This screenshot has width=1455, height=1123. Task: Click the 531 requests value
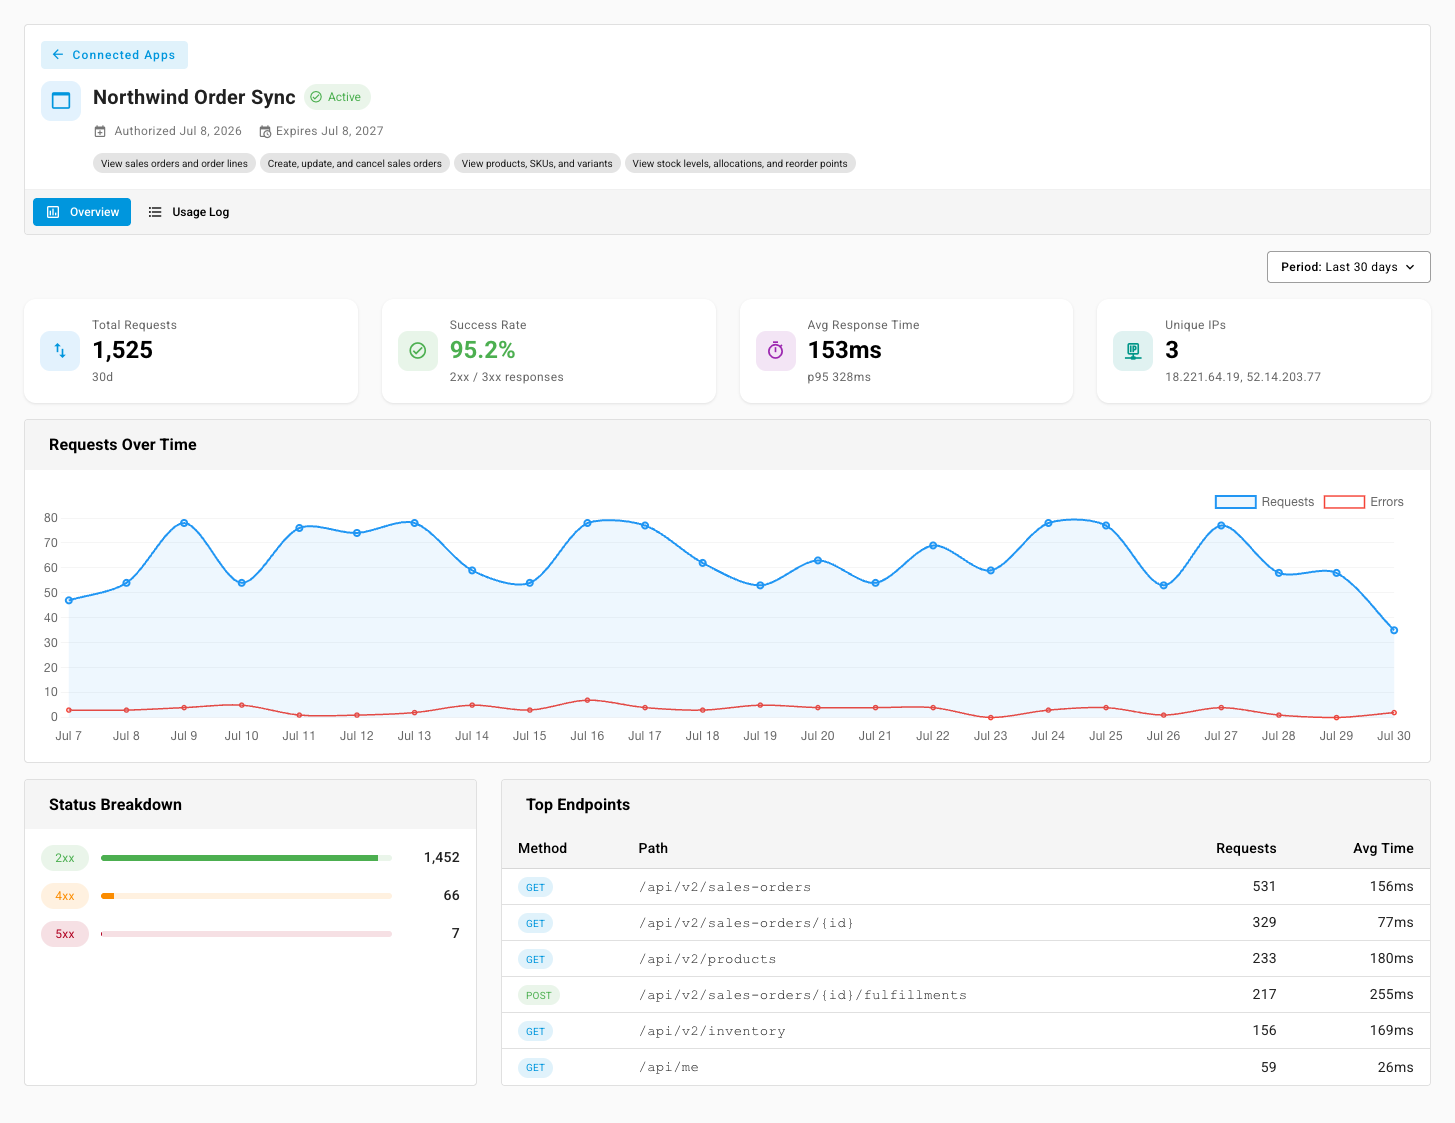1264,887
